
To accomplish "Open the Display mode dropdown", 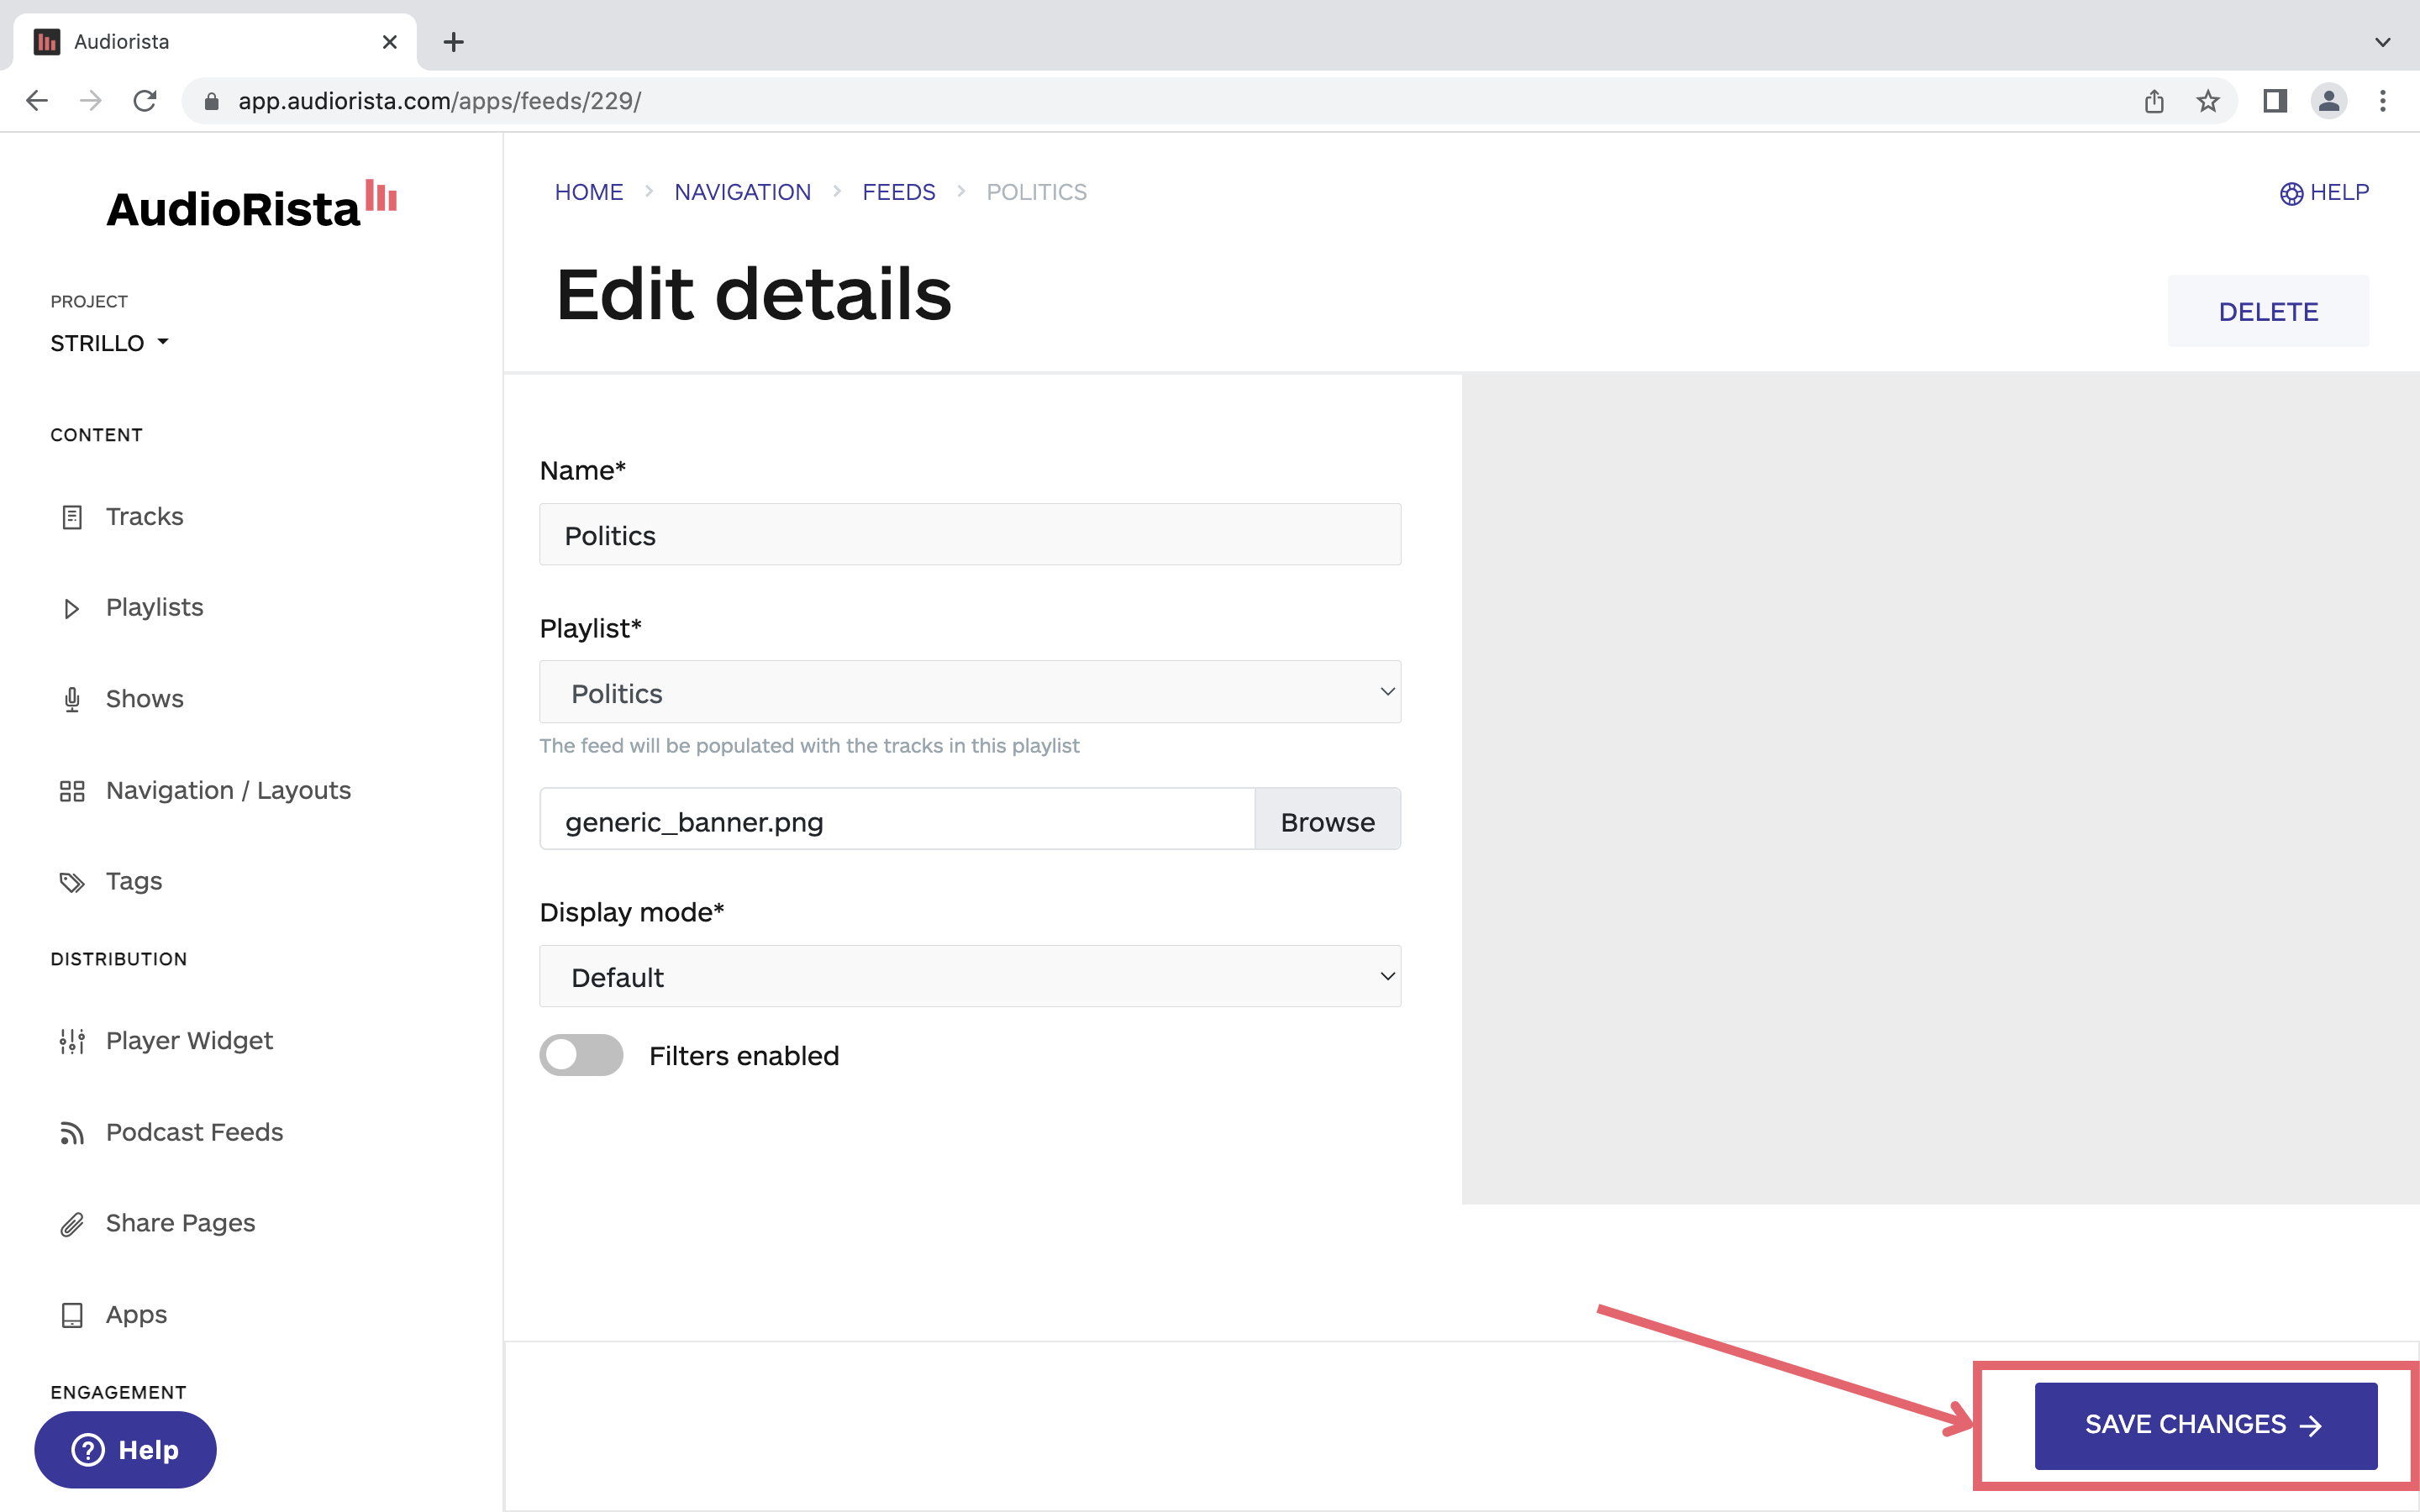I will tap(970, 976).
